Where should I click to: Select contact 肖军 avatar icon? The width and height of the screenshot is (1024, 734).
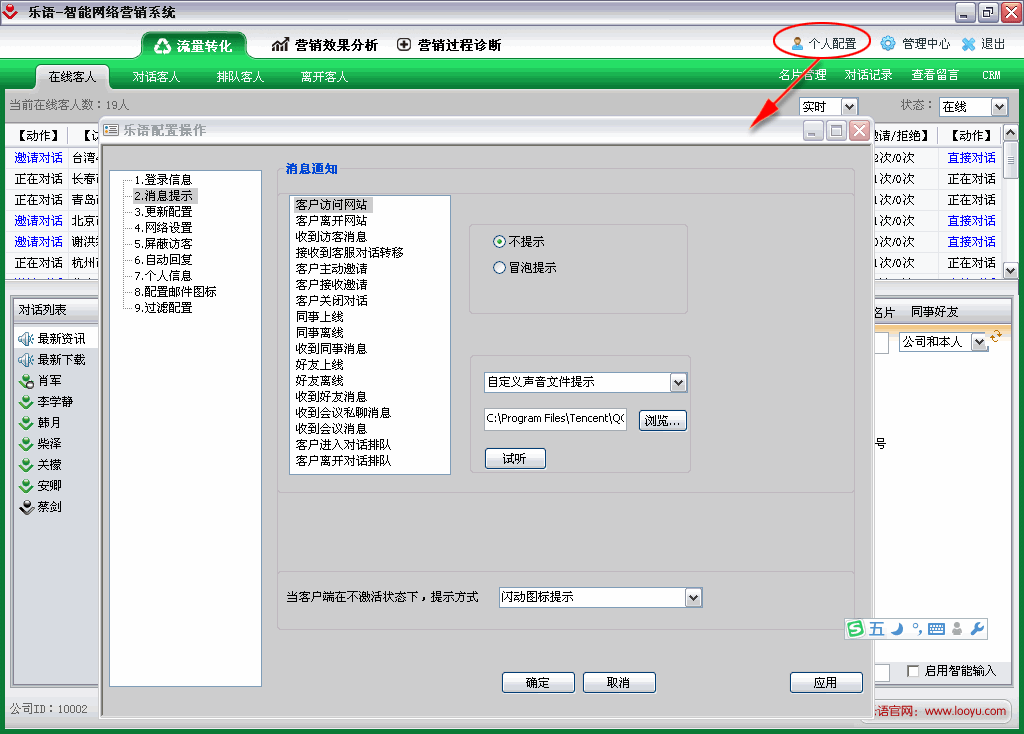click(26, 381)
